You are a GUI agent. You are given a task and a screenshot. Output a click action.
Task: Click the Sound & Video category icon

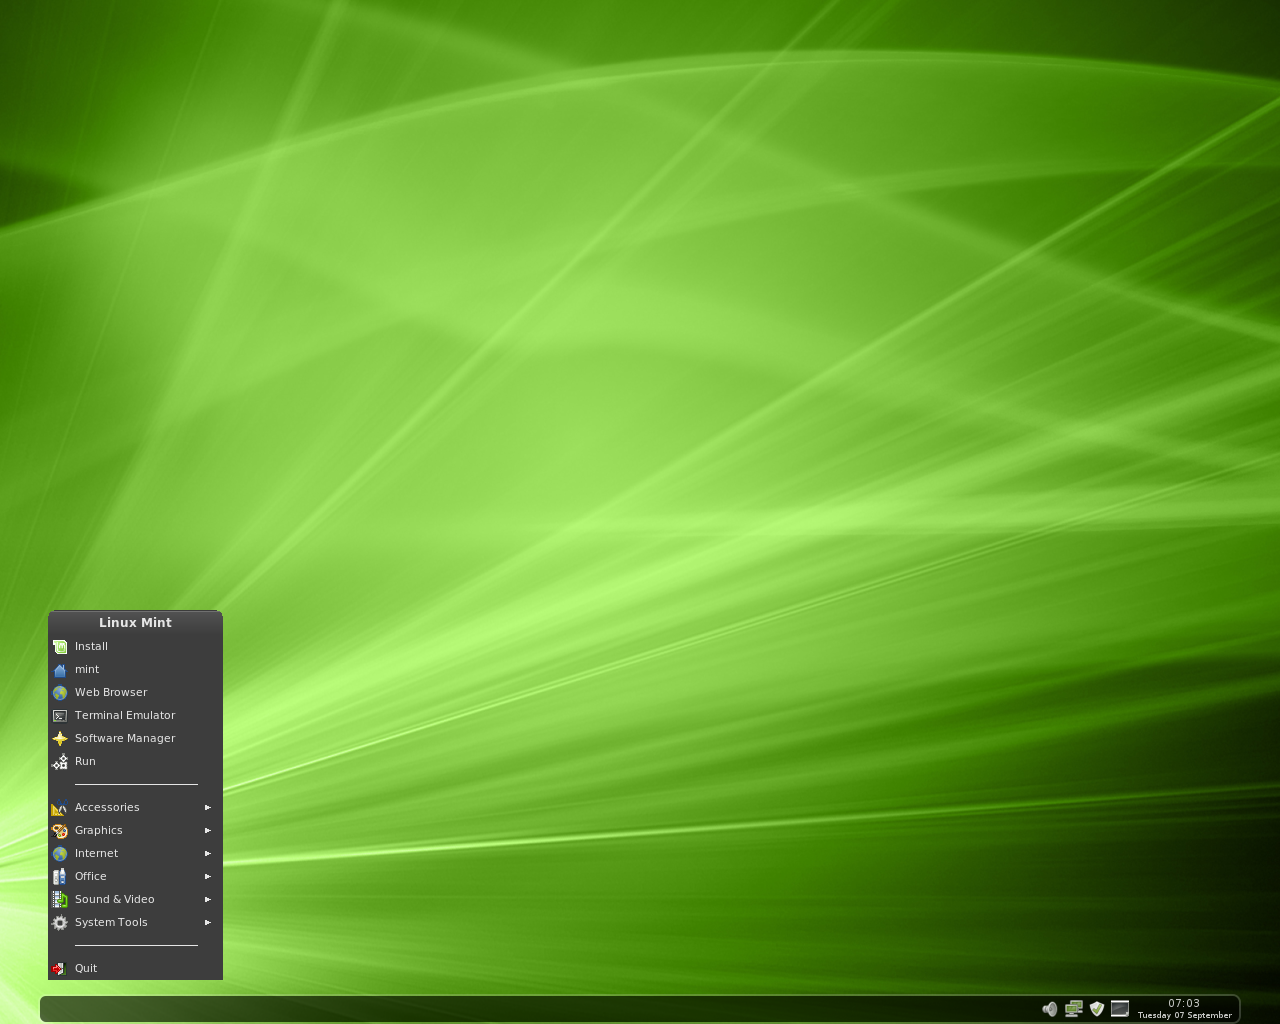(60, 900)
